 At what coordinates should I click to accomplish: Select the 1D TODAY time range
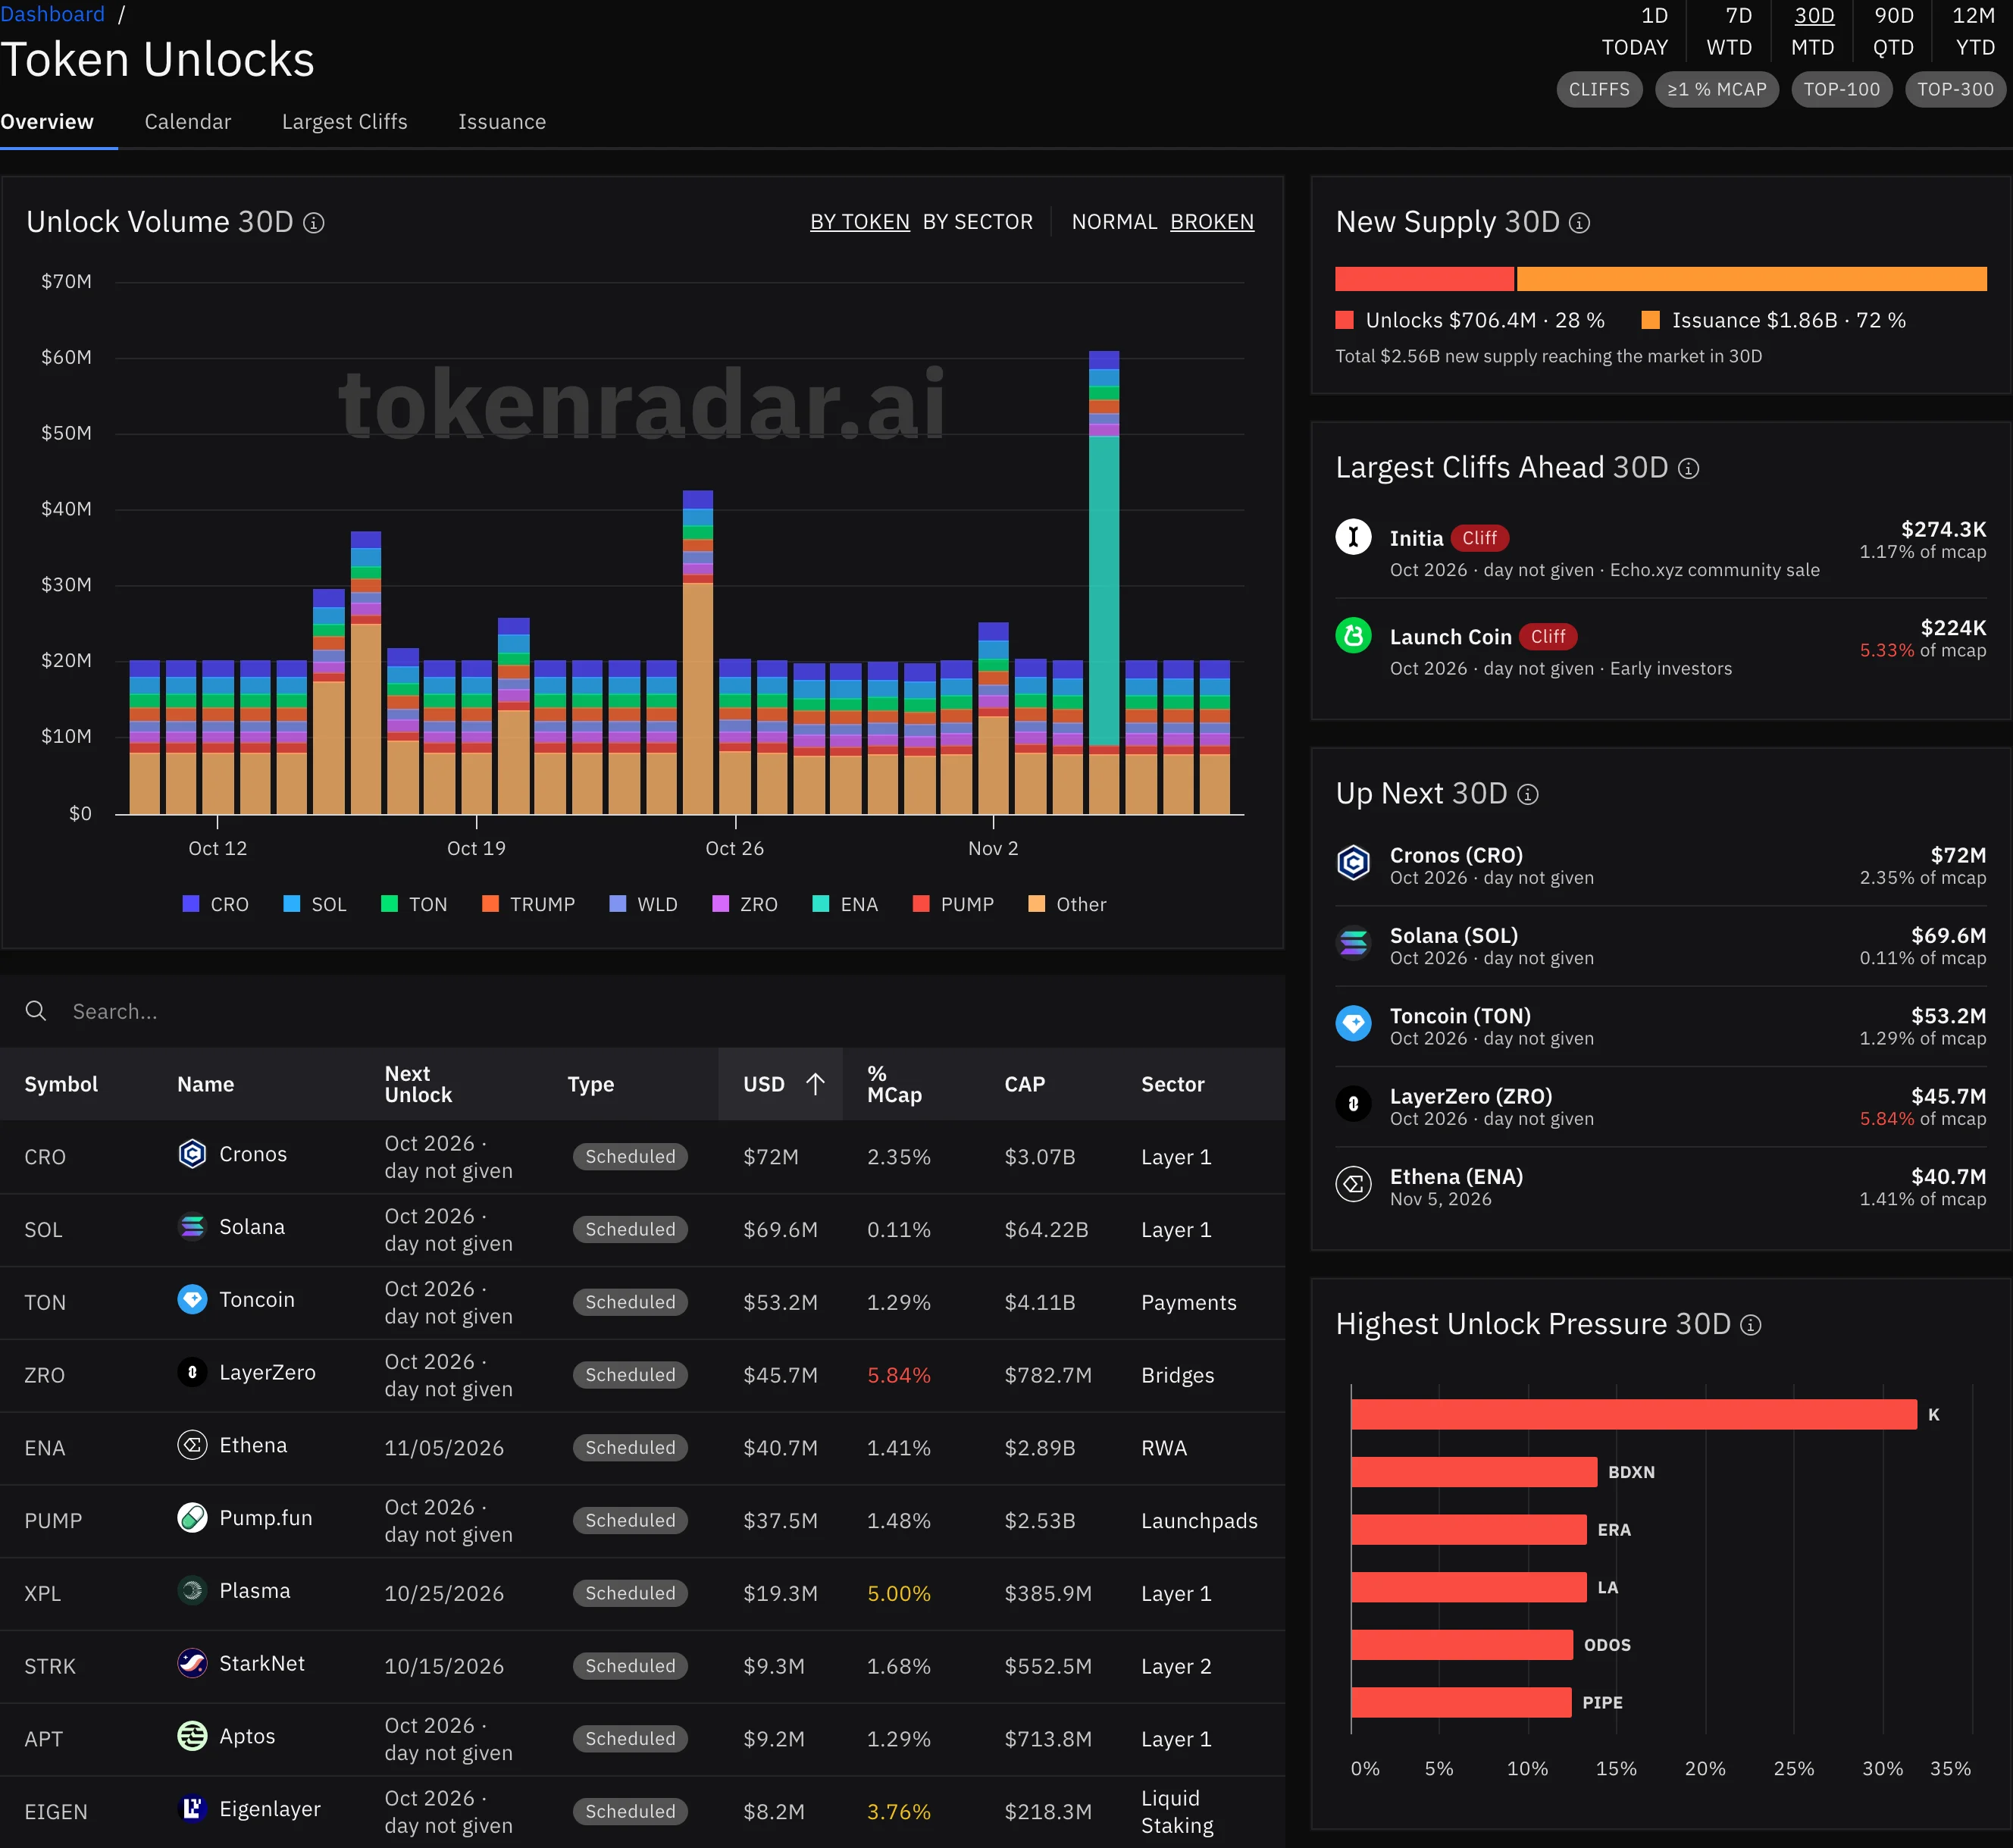[x=1635, y=31]
